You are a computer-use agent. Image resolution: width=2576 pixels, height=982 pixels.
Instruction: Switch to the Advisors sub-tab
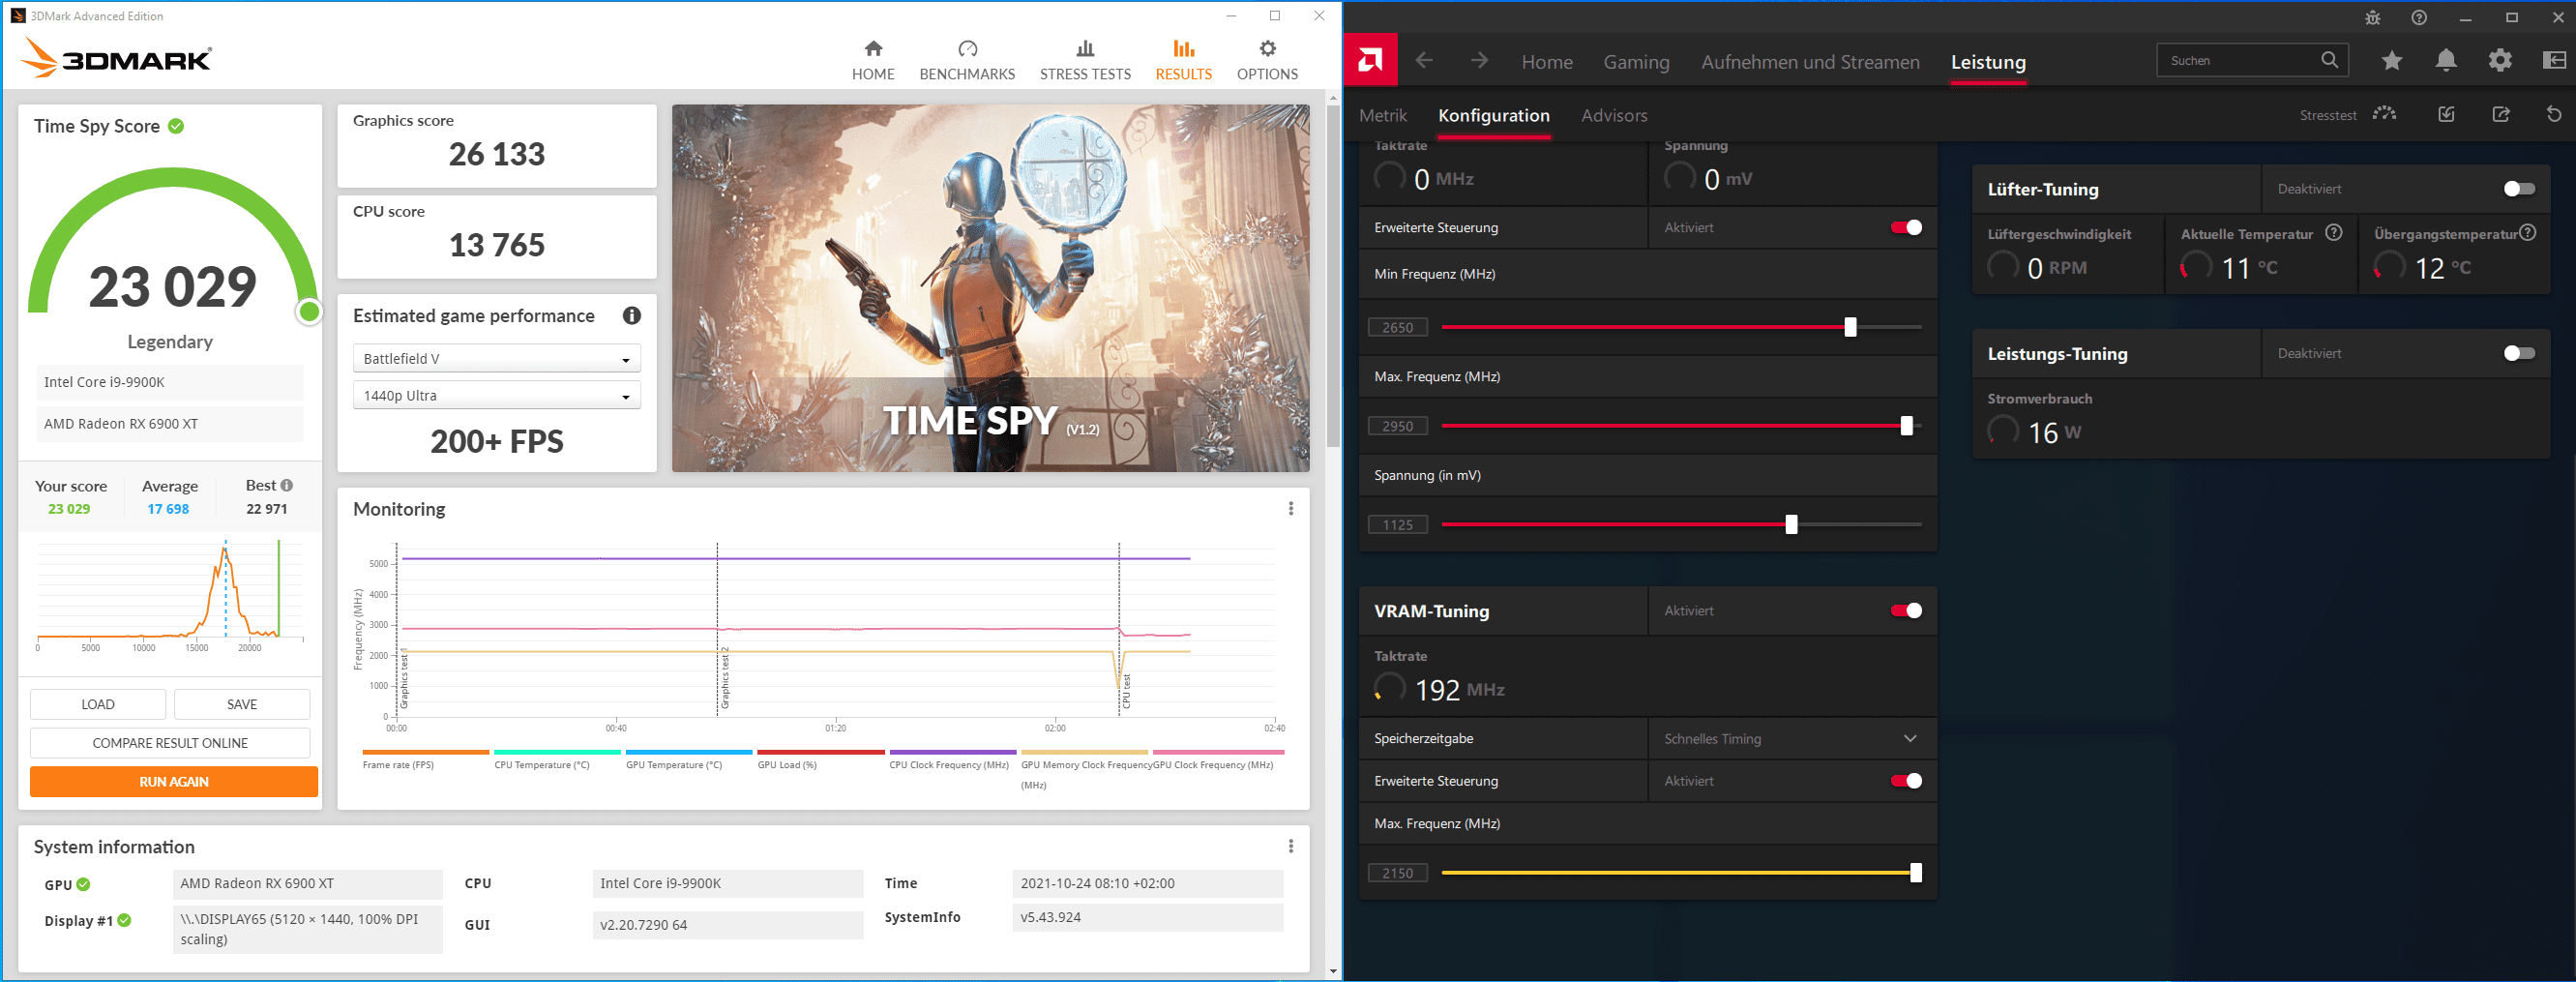(1614, 115)
